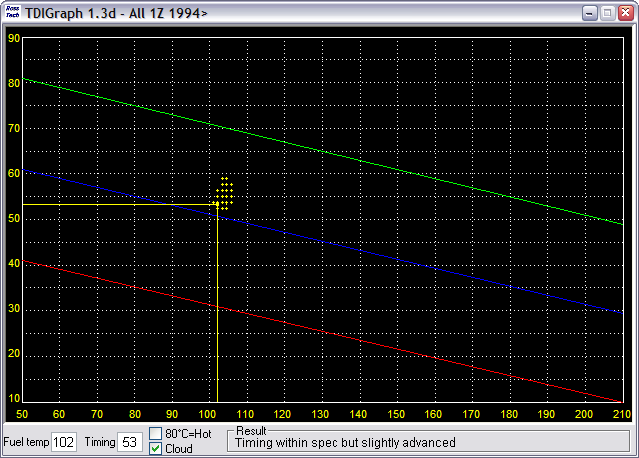Screen dimensions: 639x458
Task: Maximize the TDIGraph window
Action: (605, 13)
